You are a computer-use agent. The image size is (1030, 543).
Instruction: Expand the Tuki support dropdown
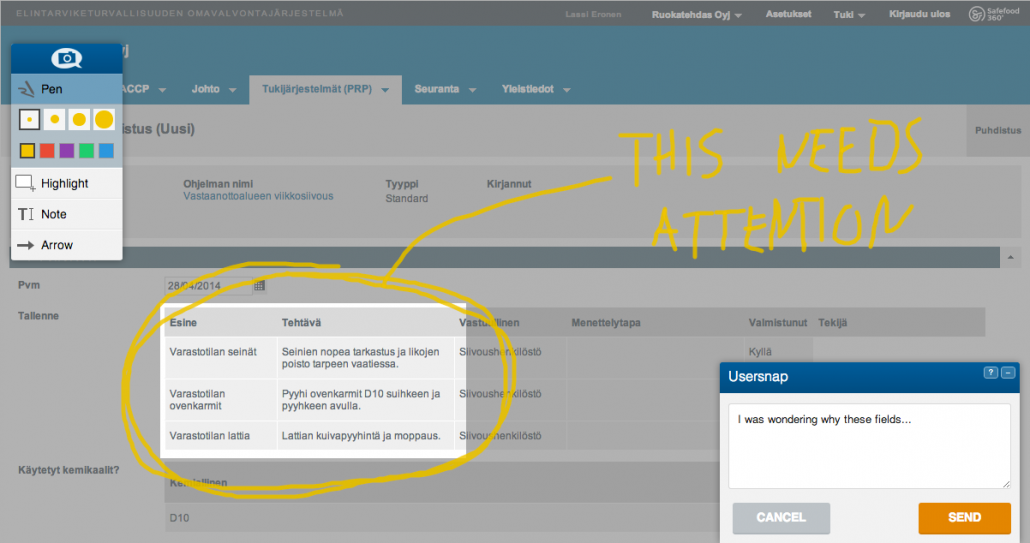849,14
